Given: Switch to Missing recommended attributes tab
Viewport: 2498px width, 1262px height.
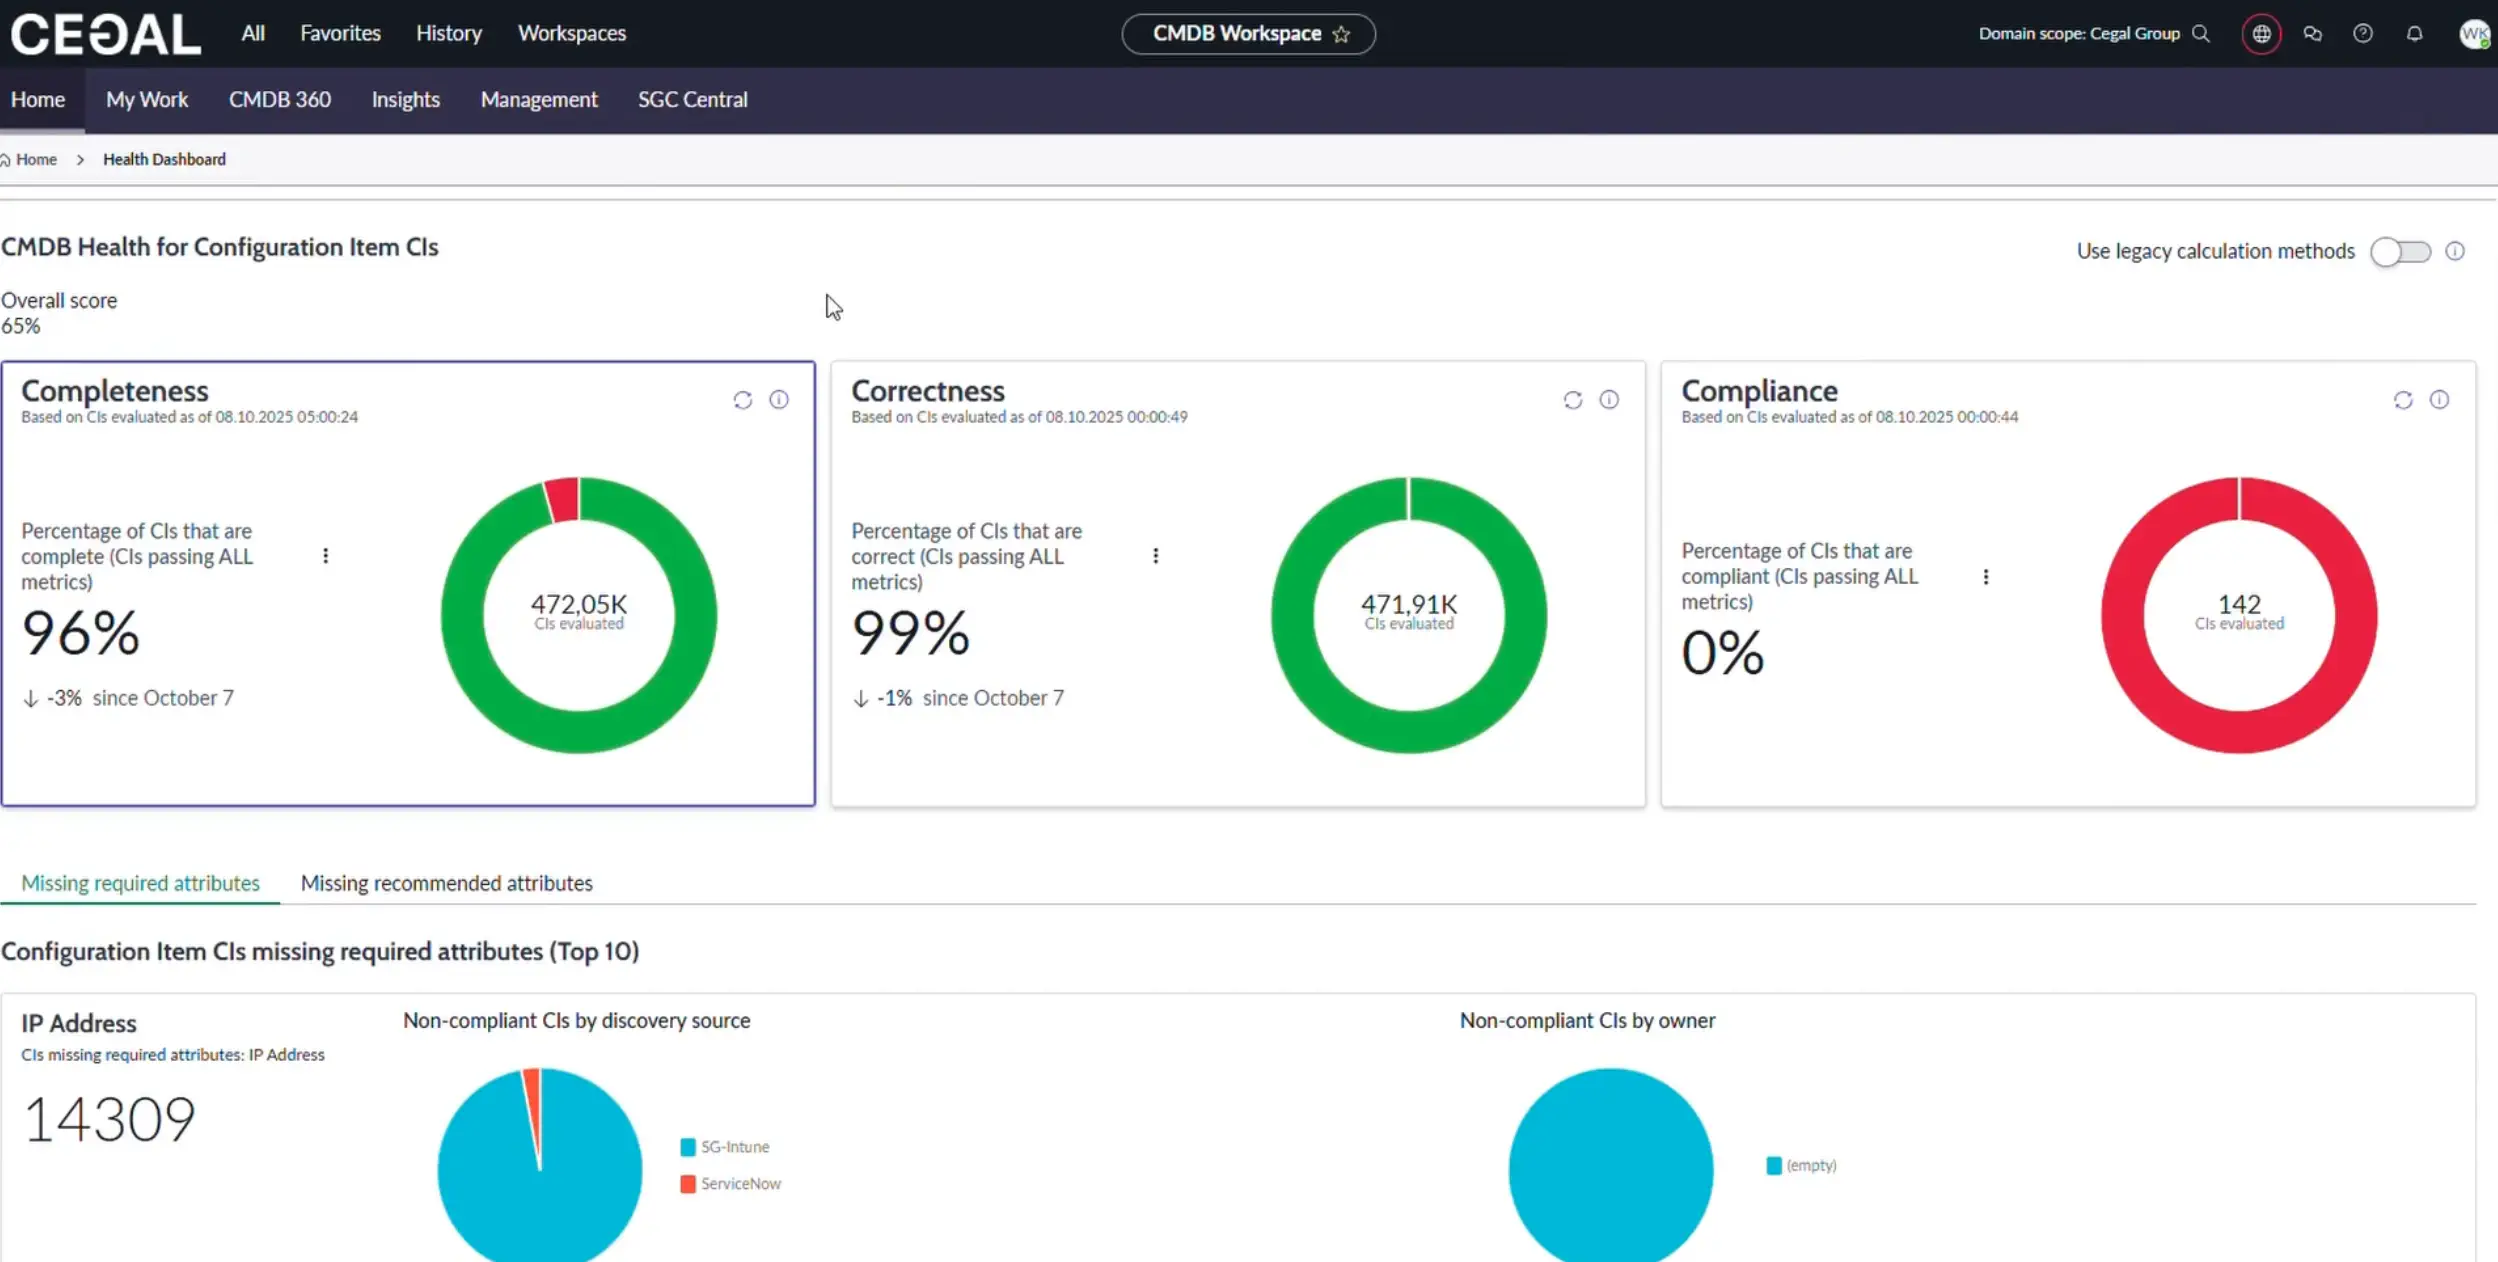Looking at the screenshot, I should click(x=446, y=883).
